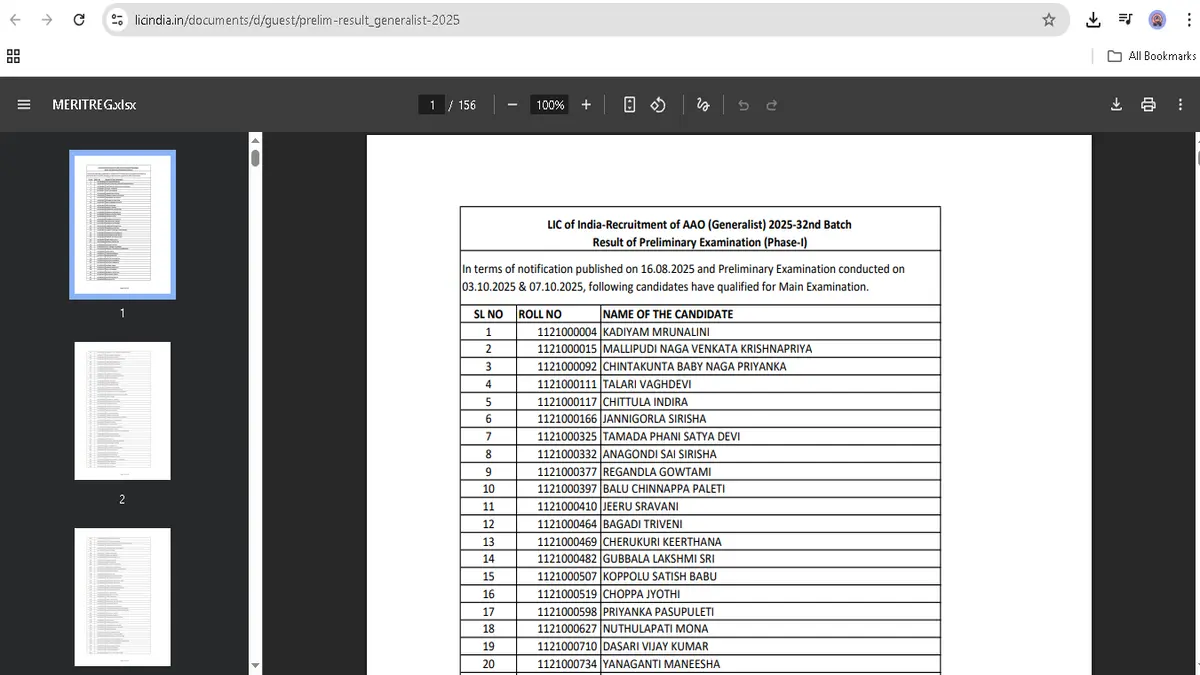1200x675 pixels.
Task: Bookmark this page using the star
Action: pyautogui.click(x=1047, y=19)
